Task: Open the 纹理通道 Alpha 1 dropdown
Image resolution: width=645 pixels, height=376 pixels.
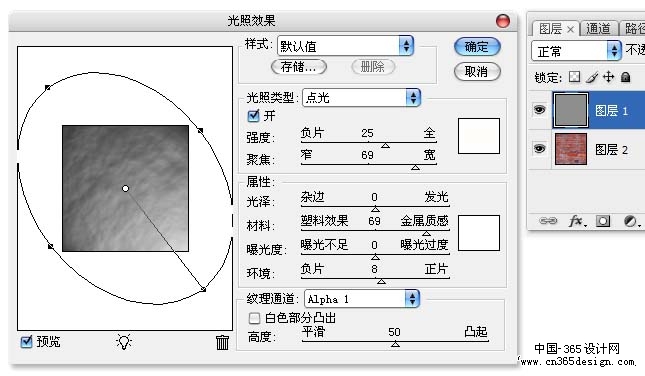Action: (x=362, y=299)
